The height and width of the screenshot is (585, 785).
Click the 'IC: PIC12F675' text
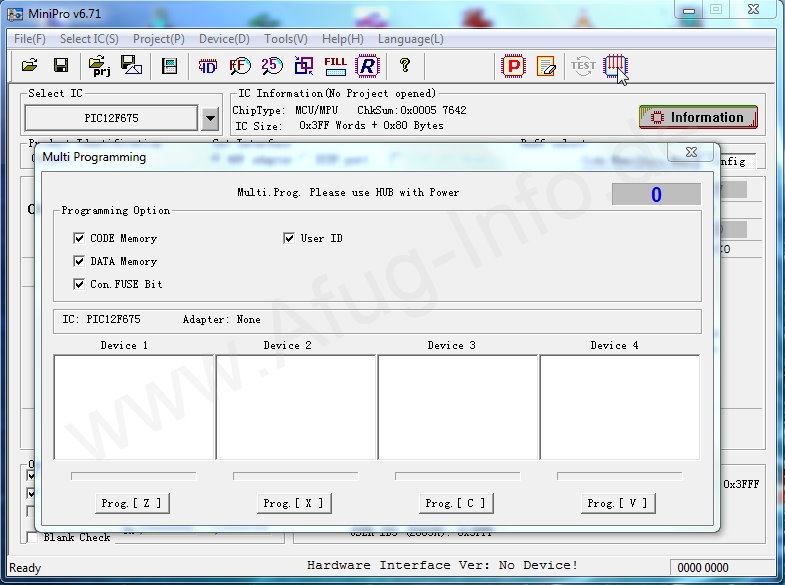point(101,319)
